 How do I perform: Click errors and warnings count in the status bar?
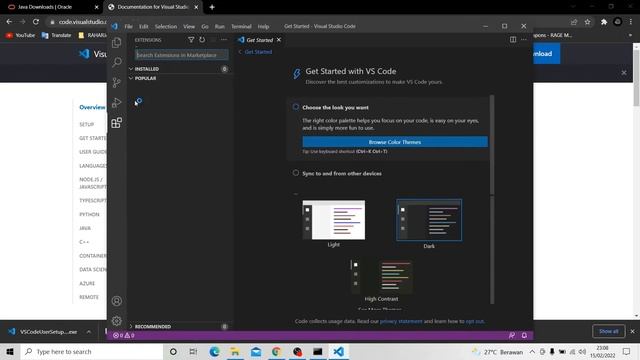pyautogui.click(x=124, y=335)
